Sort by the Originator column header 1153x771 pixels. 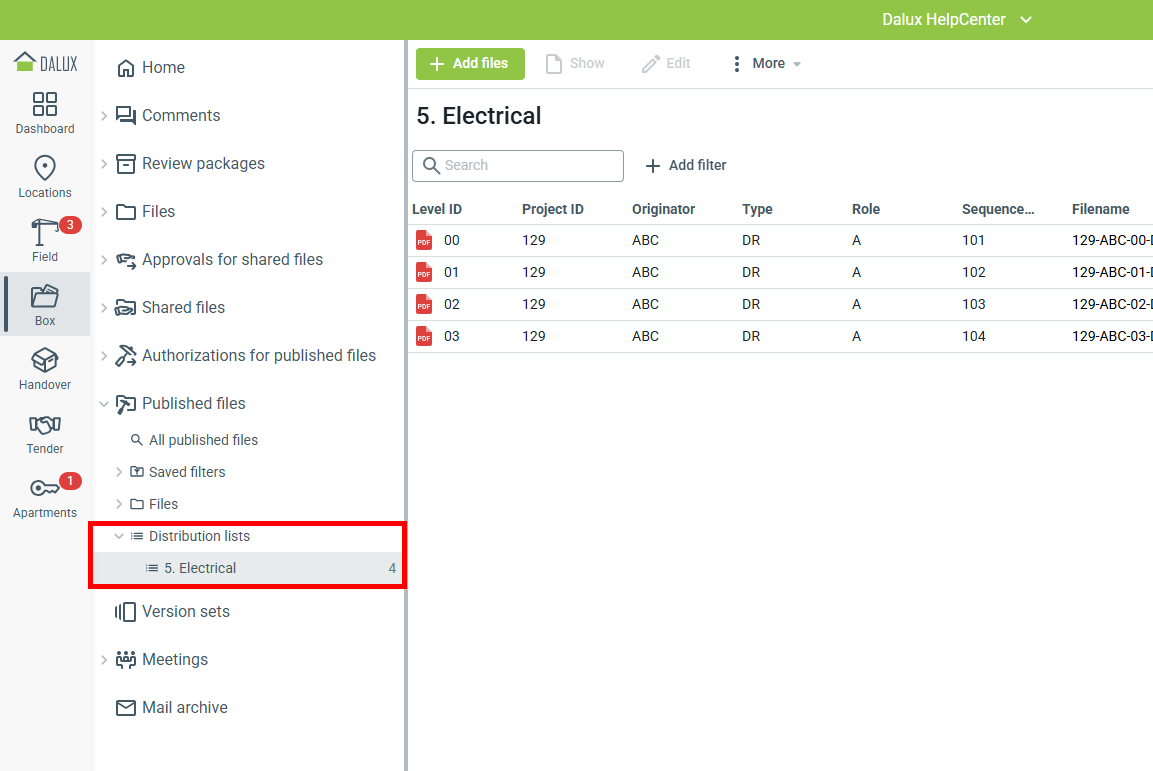pos(663,209)
